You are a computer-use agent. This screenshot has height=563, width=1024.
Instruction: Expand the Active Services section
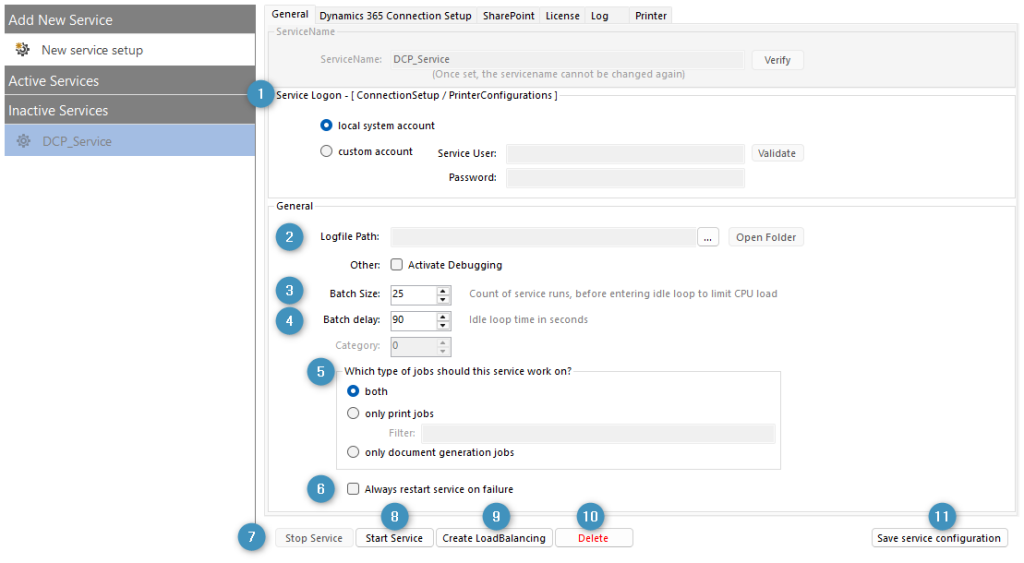128,80
